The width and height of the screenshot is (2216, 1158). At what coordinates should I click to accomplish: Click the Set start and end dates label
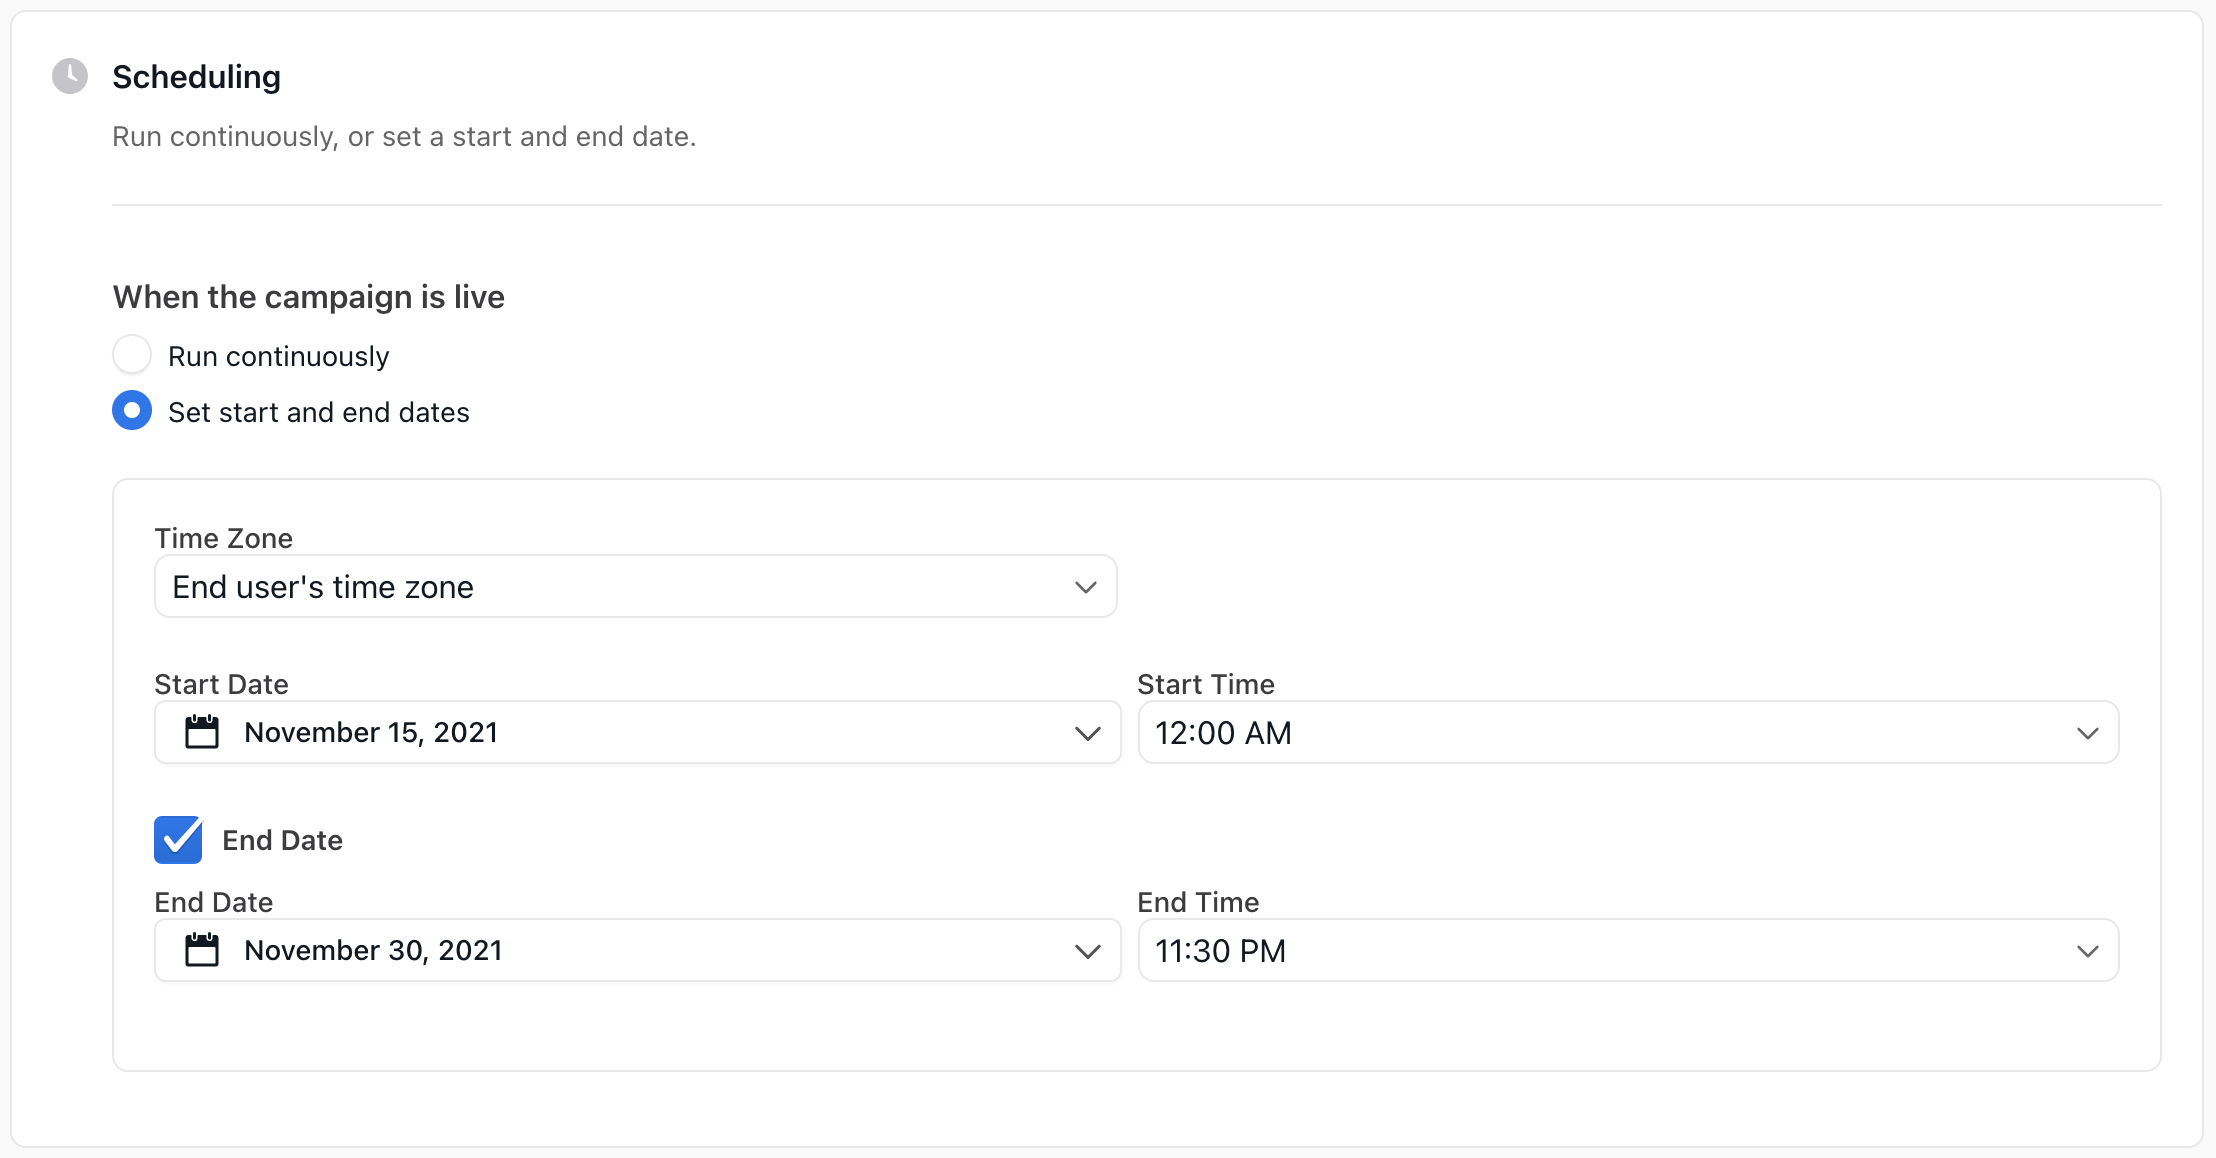point(318,413)
